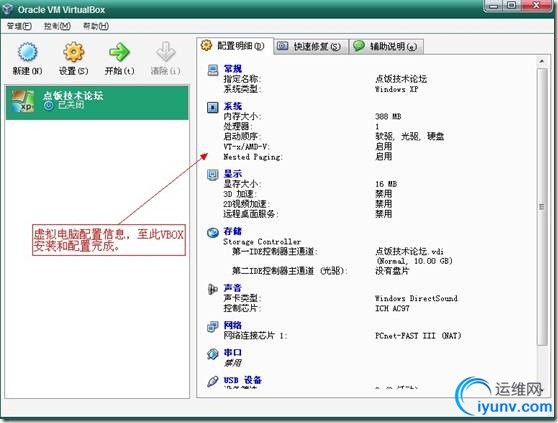Maximize the VirtualBox window

pos(511,5)
